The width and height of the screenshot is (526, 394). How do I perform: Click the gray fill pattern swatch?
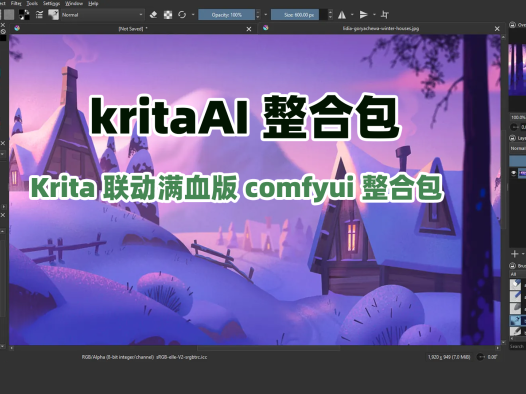point(9,15)
